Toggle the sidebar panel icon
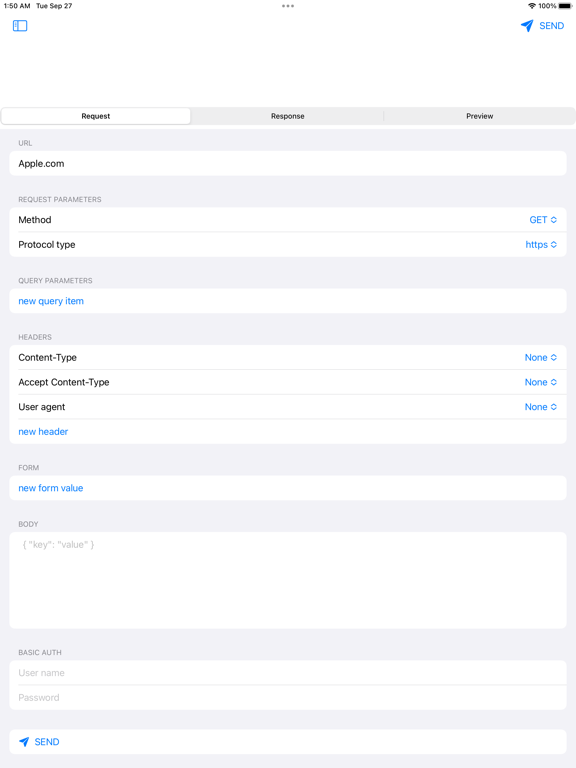The image size is (576, 768). pos(20,25)
